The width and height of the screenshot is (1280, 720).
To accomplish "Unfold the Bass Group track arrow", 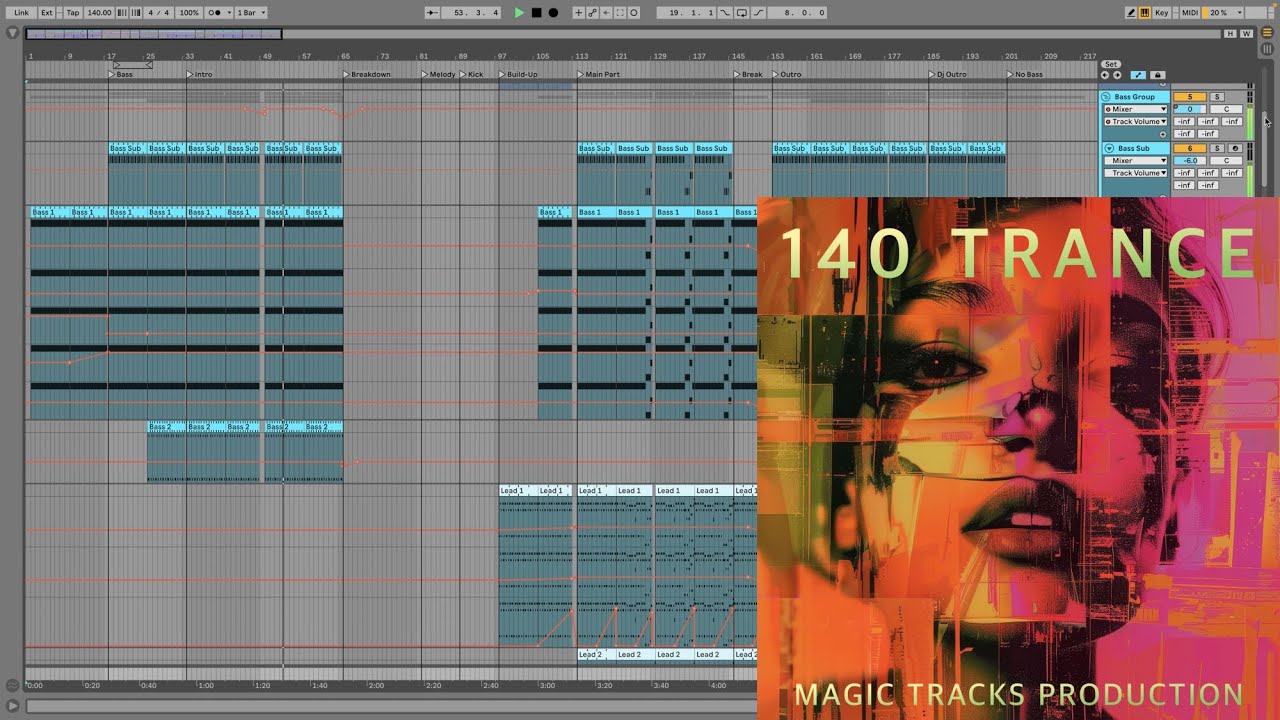I will (x=1107, y=97).
